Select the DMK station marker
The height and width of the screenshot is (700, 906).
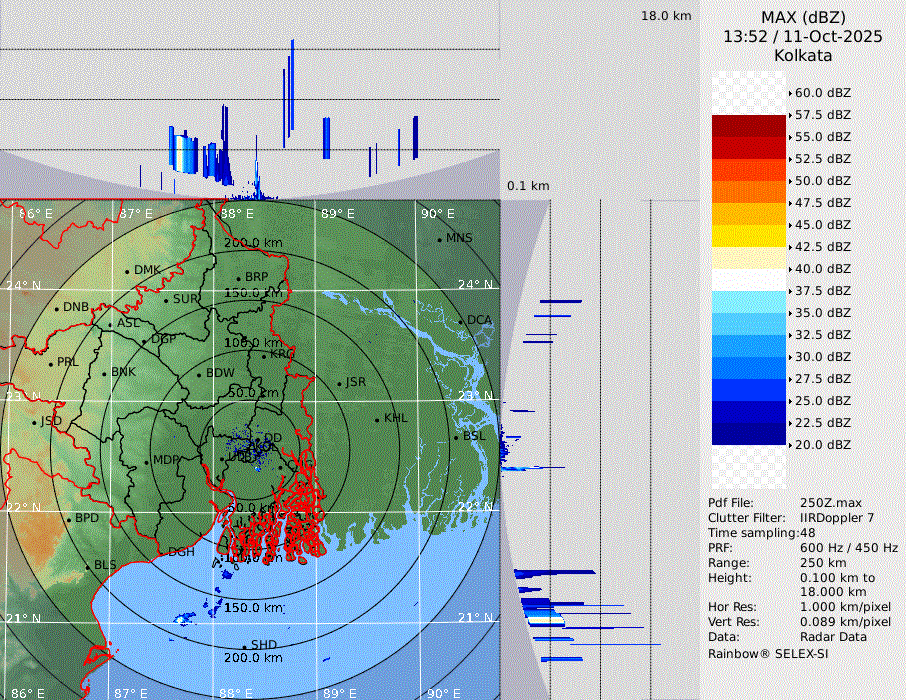tap(127, 271)
